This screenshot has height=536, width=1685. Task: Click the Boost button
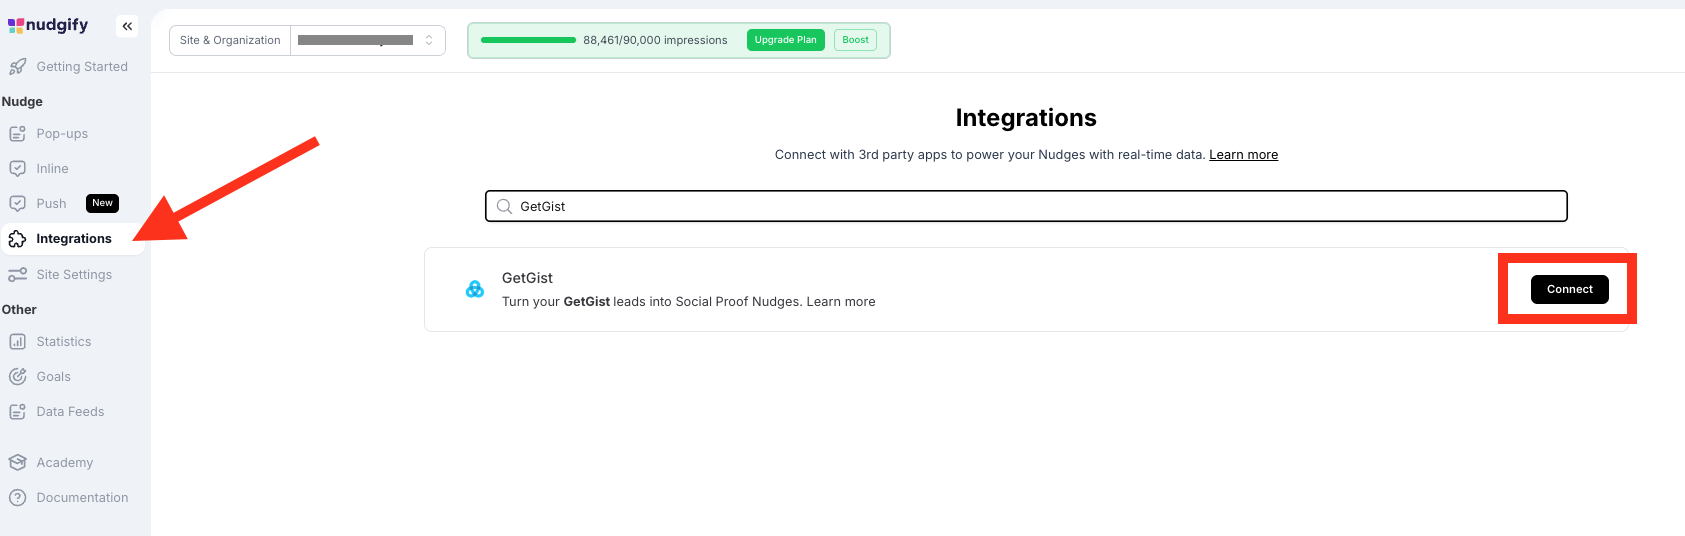855,40
